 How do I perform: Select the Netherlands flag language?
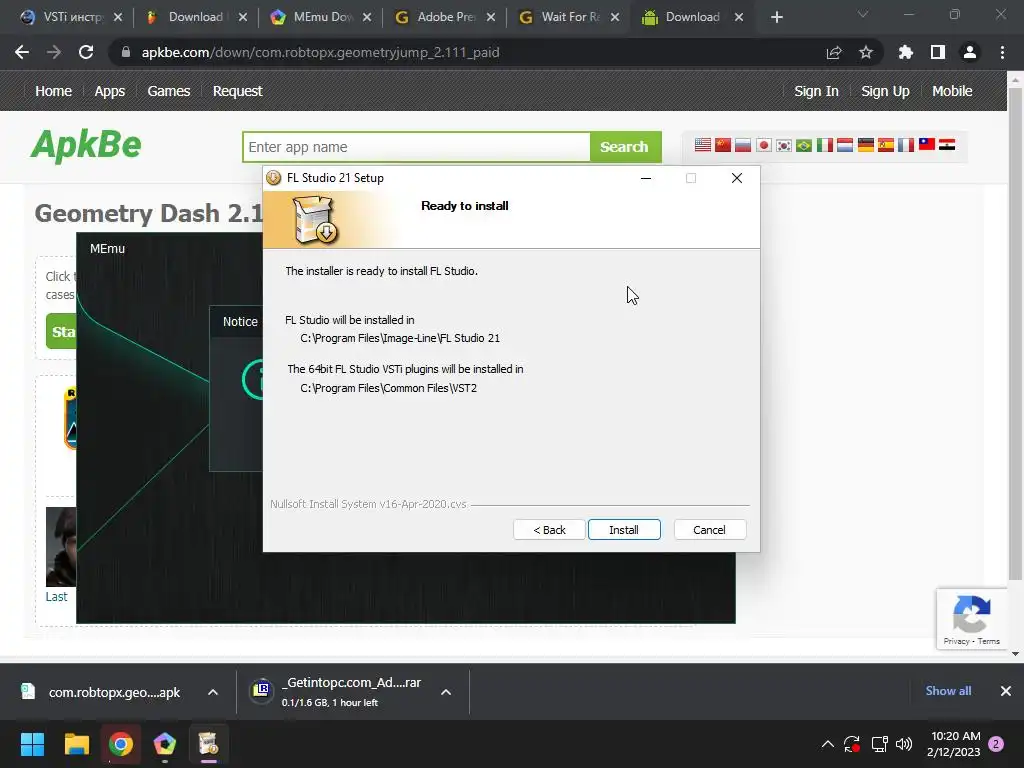pos(845,145)
